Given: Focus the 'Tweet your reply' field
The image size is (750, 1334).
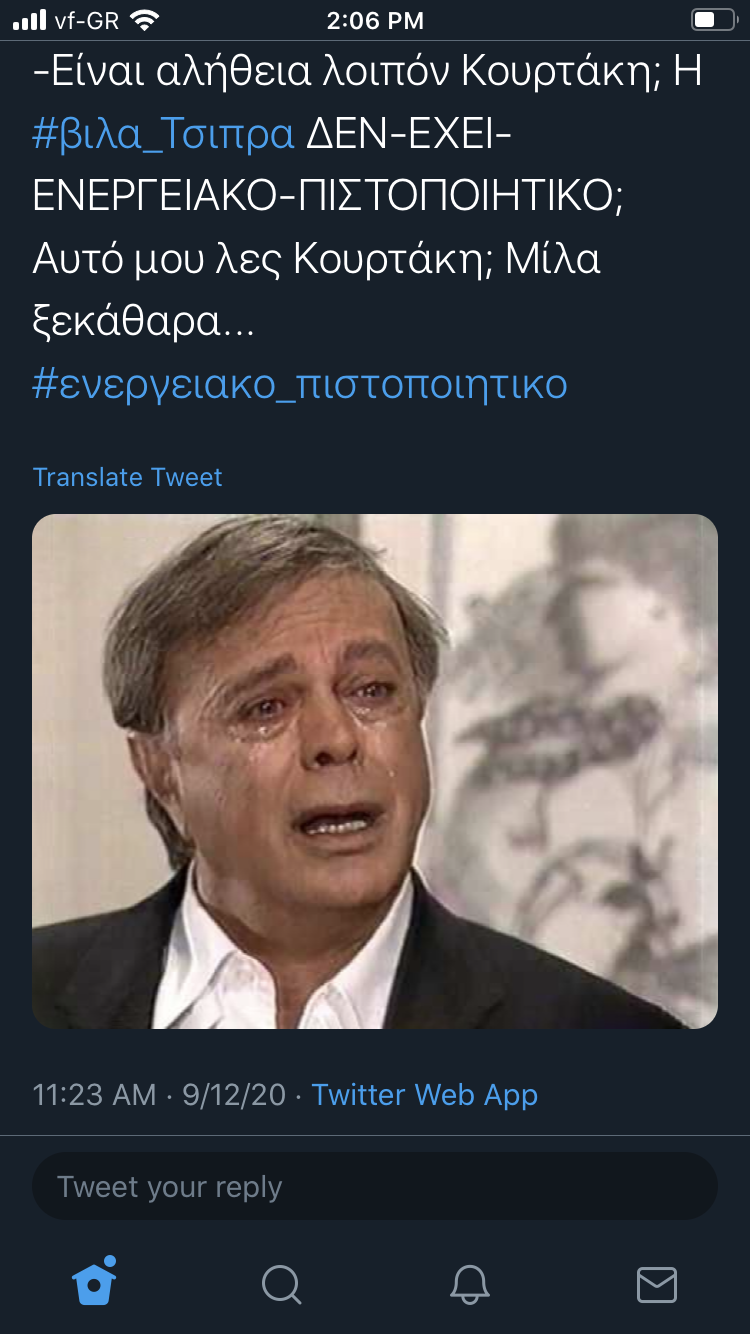Looking at the screenshot, I should point(375,1187).
